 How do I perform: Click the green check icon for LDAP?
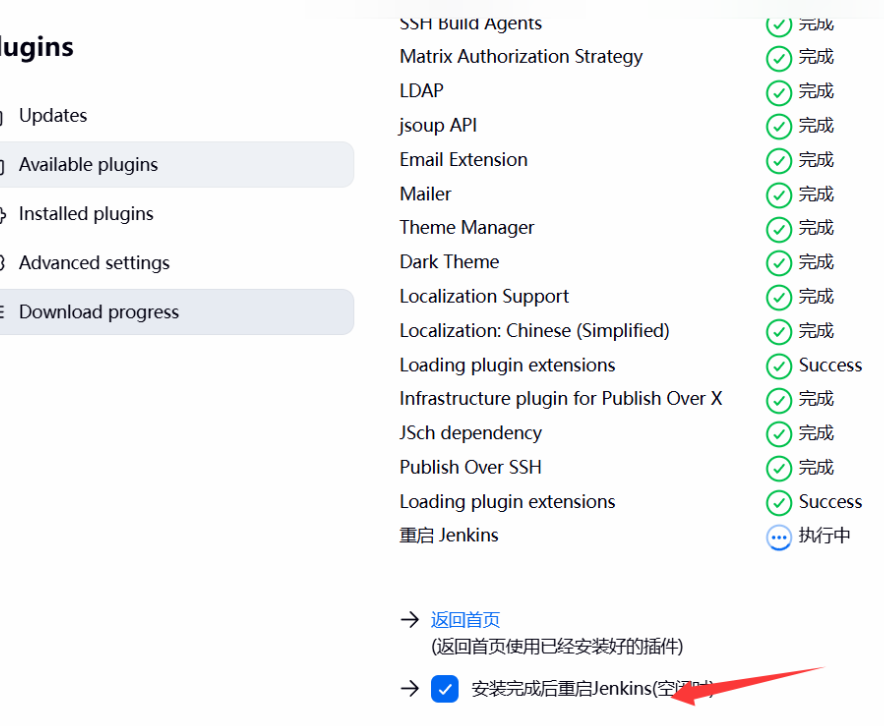tap(779, 92)
